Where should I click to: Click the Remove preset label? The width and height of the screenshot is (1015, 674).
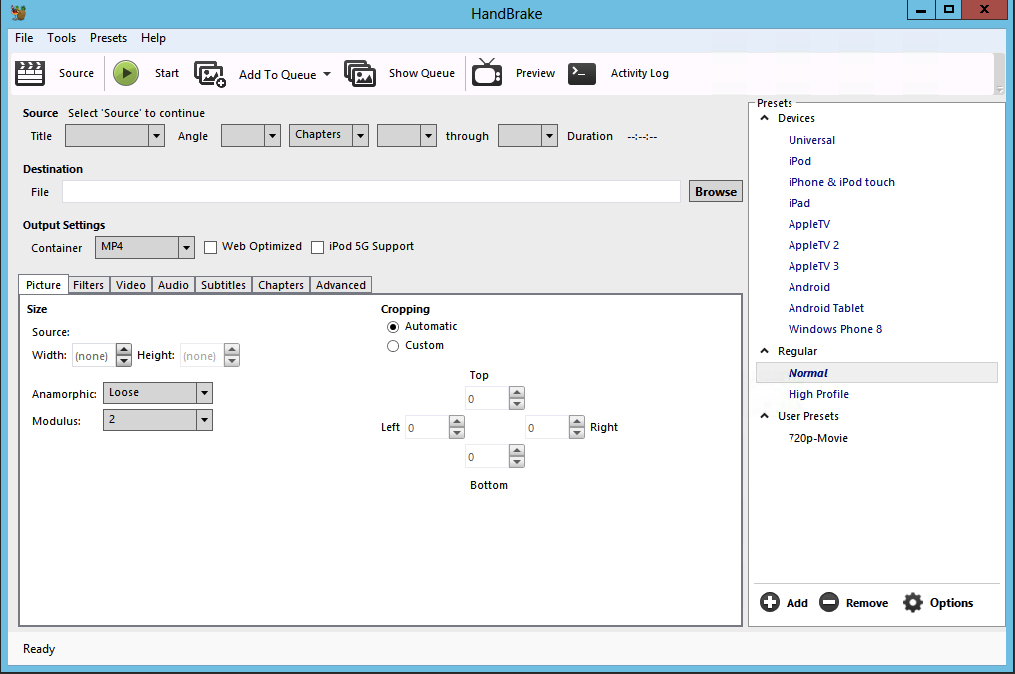pyautogui.click(x=867, y=603)
